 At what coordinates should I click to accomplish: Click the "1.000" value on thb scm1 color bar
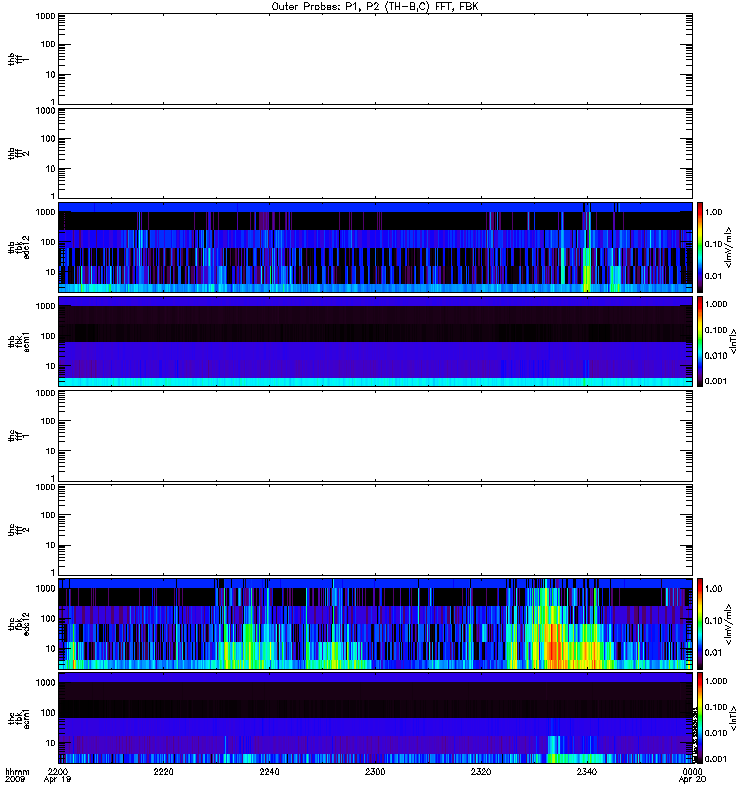(x=716, y=304)
